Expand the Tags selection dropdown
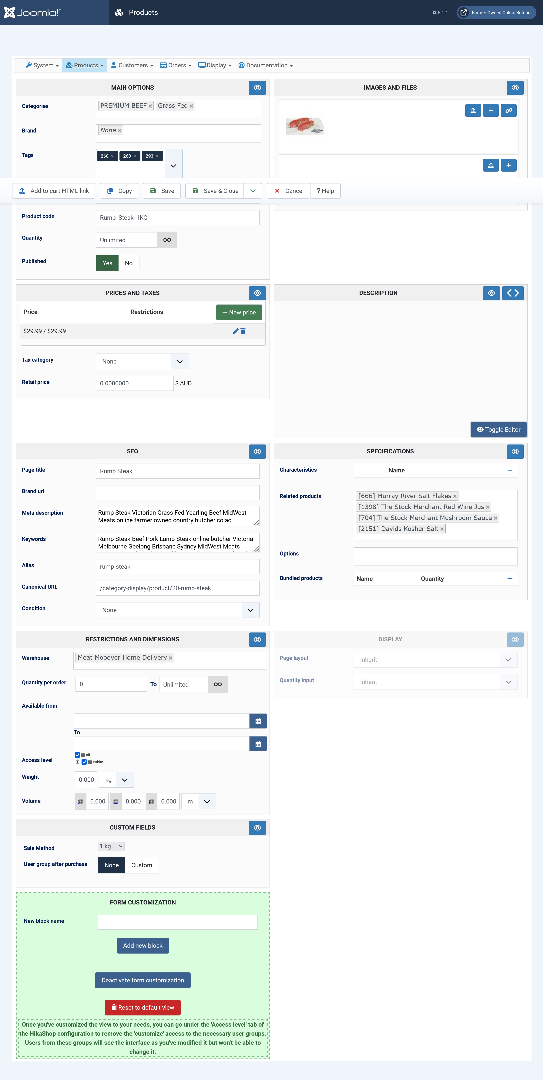Viewport: 543px width, 1080px height. (173, 166)
